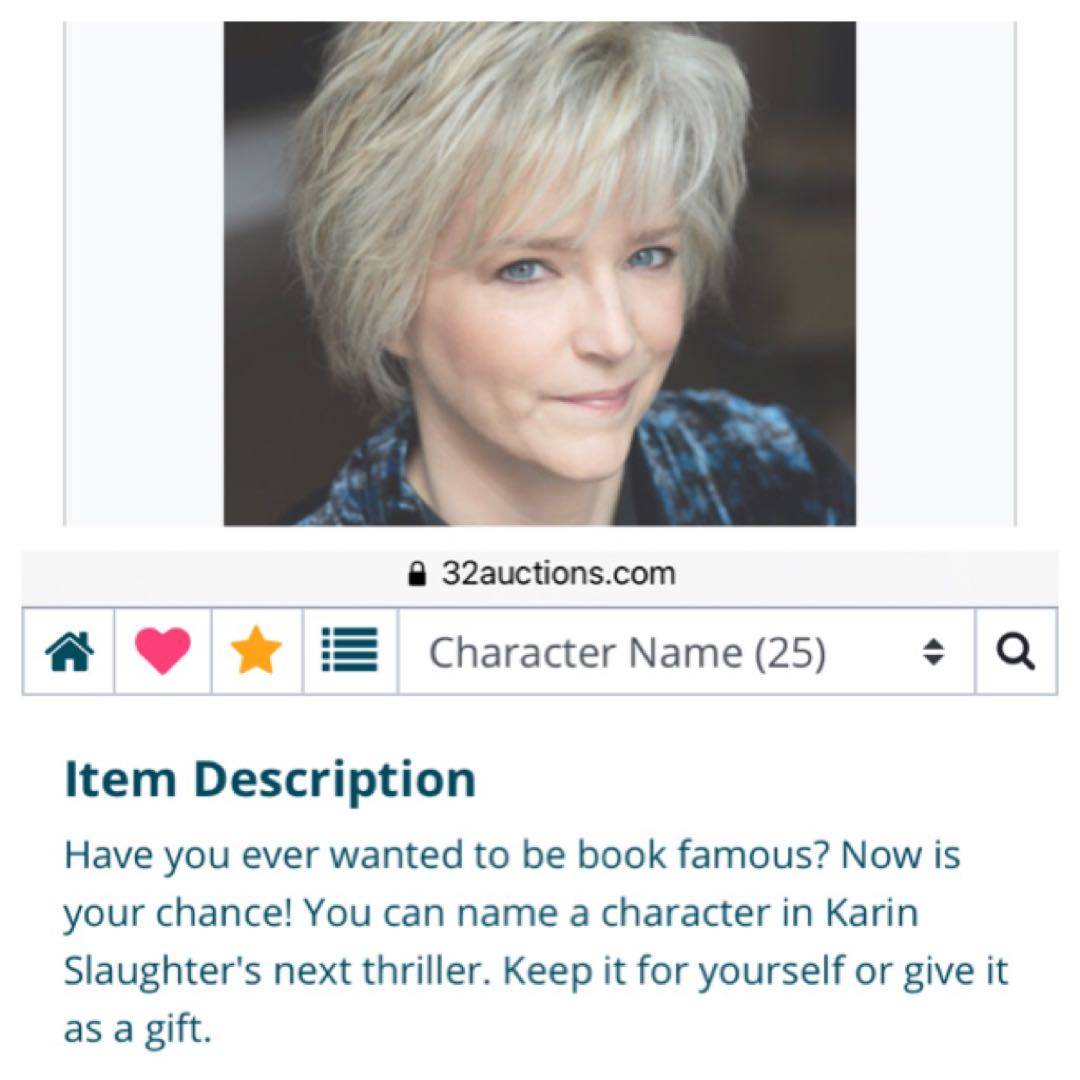Image resolution: width=1080 pixels, height=1080 pixels.
Task: Open search with the magnifying glass icon
Action: point(1015,651)
